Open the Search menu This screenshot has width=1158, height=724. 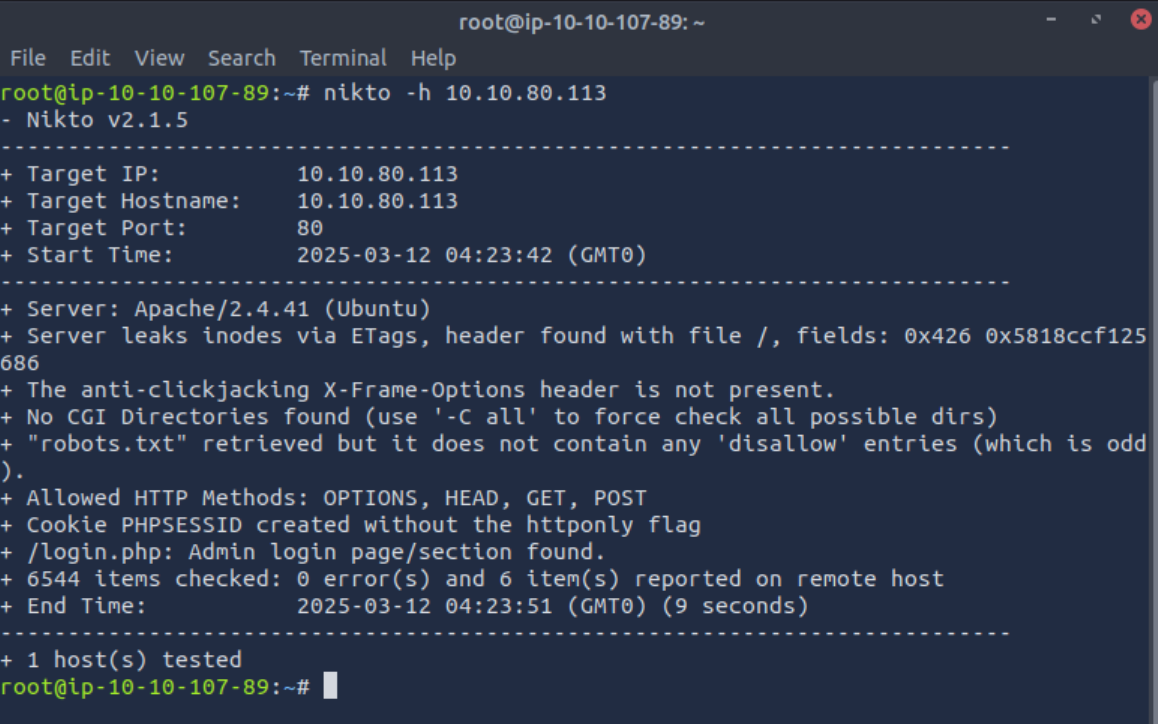[241, 58]
